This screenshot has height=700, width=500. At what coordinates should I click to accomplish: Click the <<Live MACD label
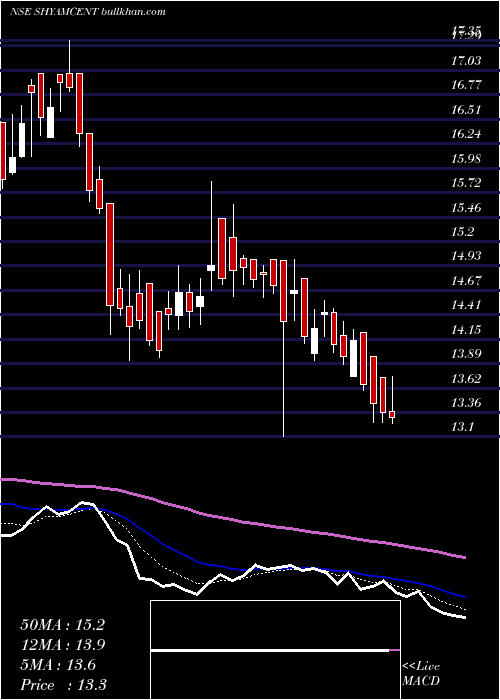coord(421,674)
